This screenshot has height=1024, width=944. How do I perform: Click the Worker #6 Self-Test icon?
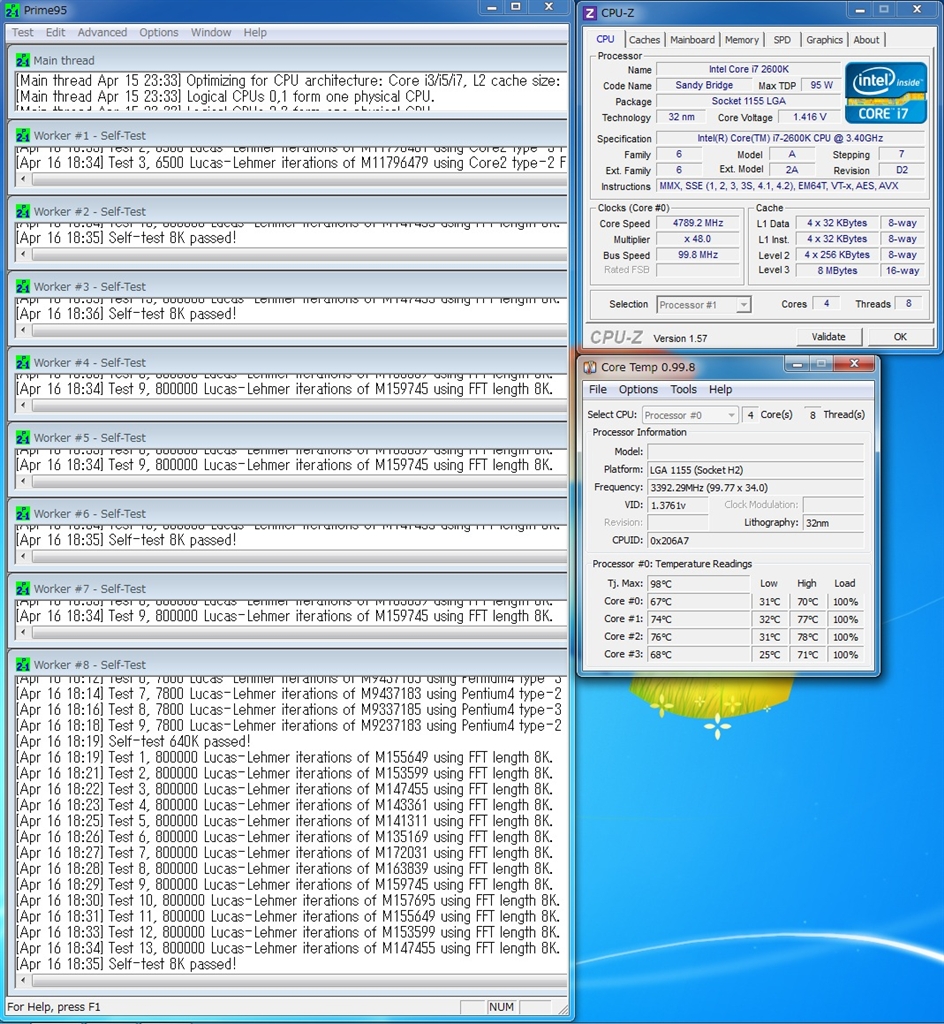click(23, 514)
